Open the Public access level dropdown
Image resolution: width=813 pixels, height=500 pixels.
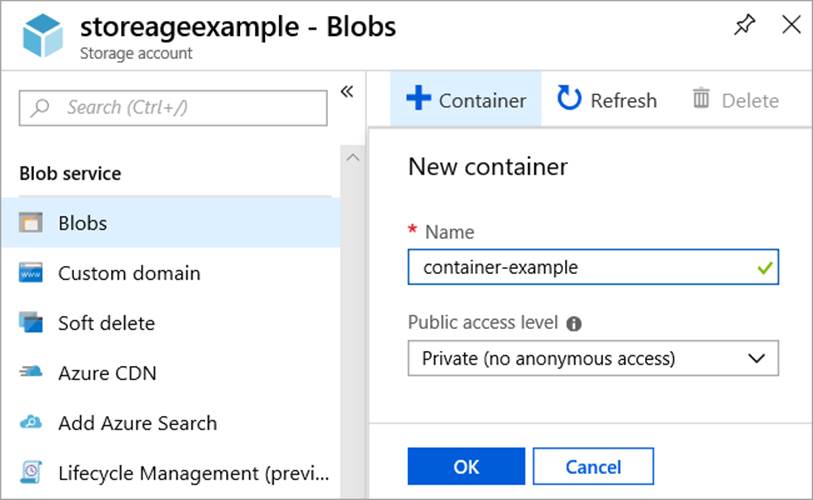[593, 358]
